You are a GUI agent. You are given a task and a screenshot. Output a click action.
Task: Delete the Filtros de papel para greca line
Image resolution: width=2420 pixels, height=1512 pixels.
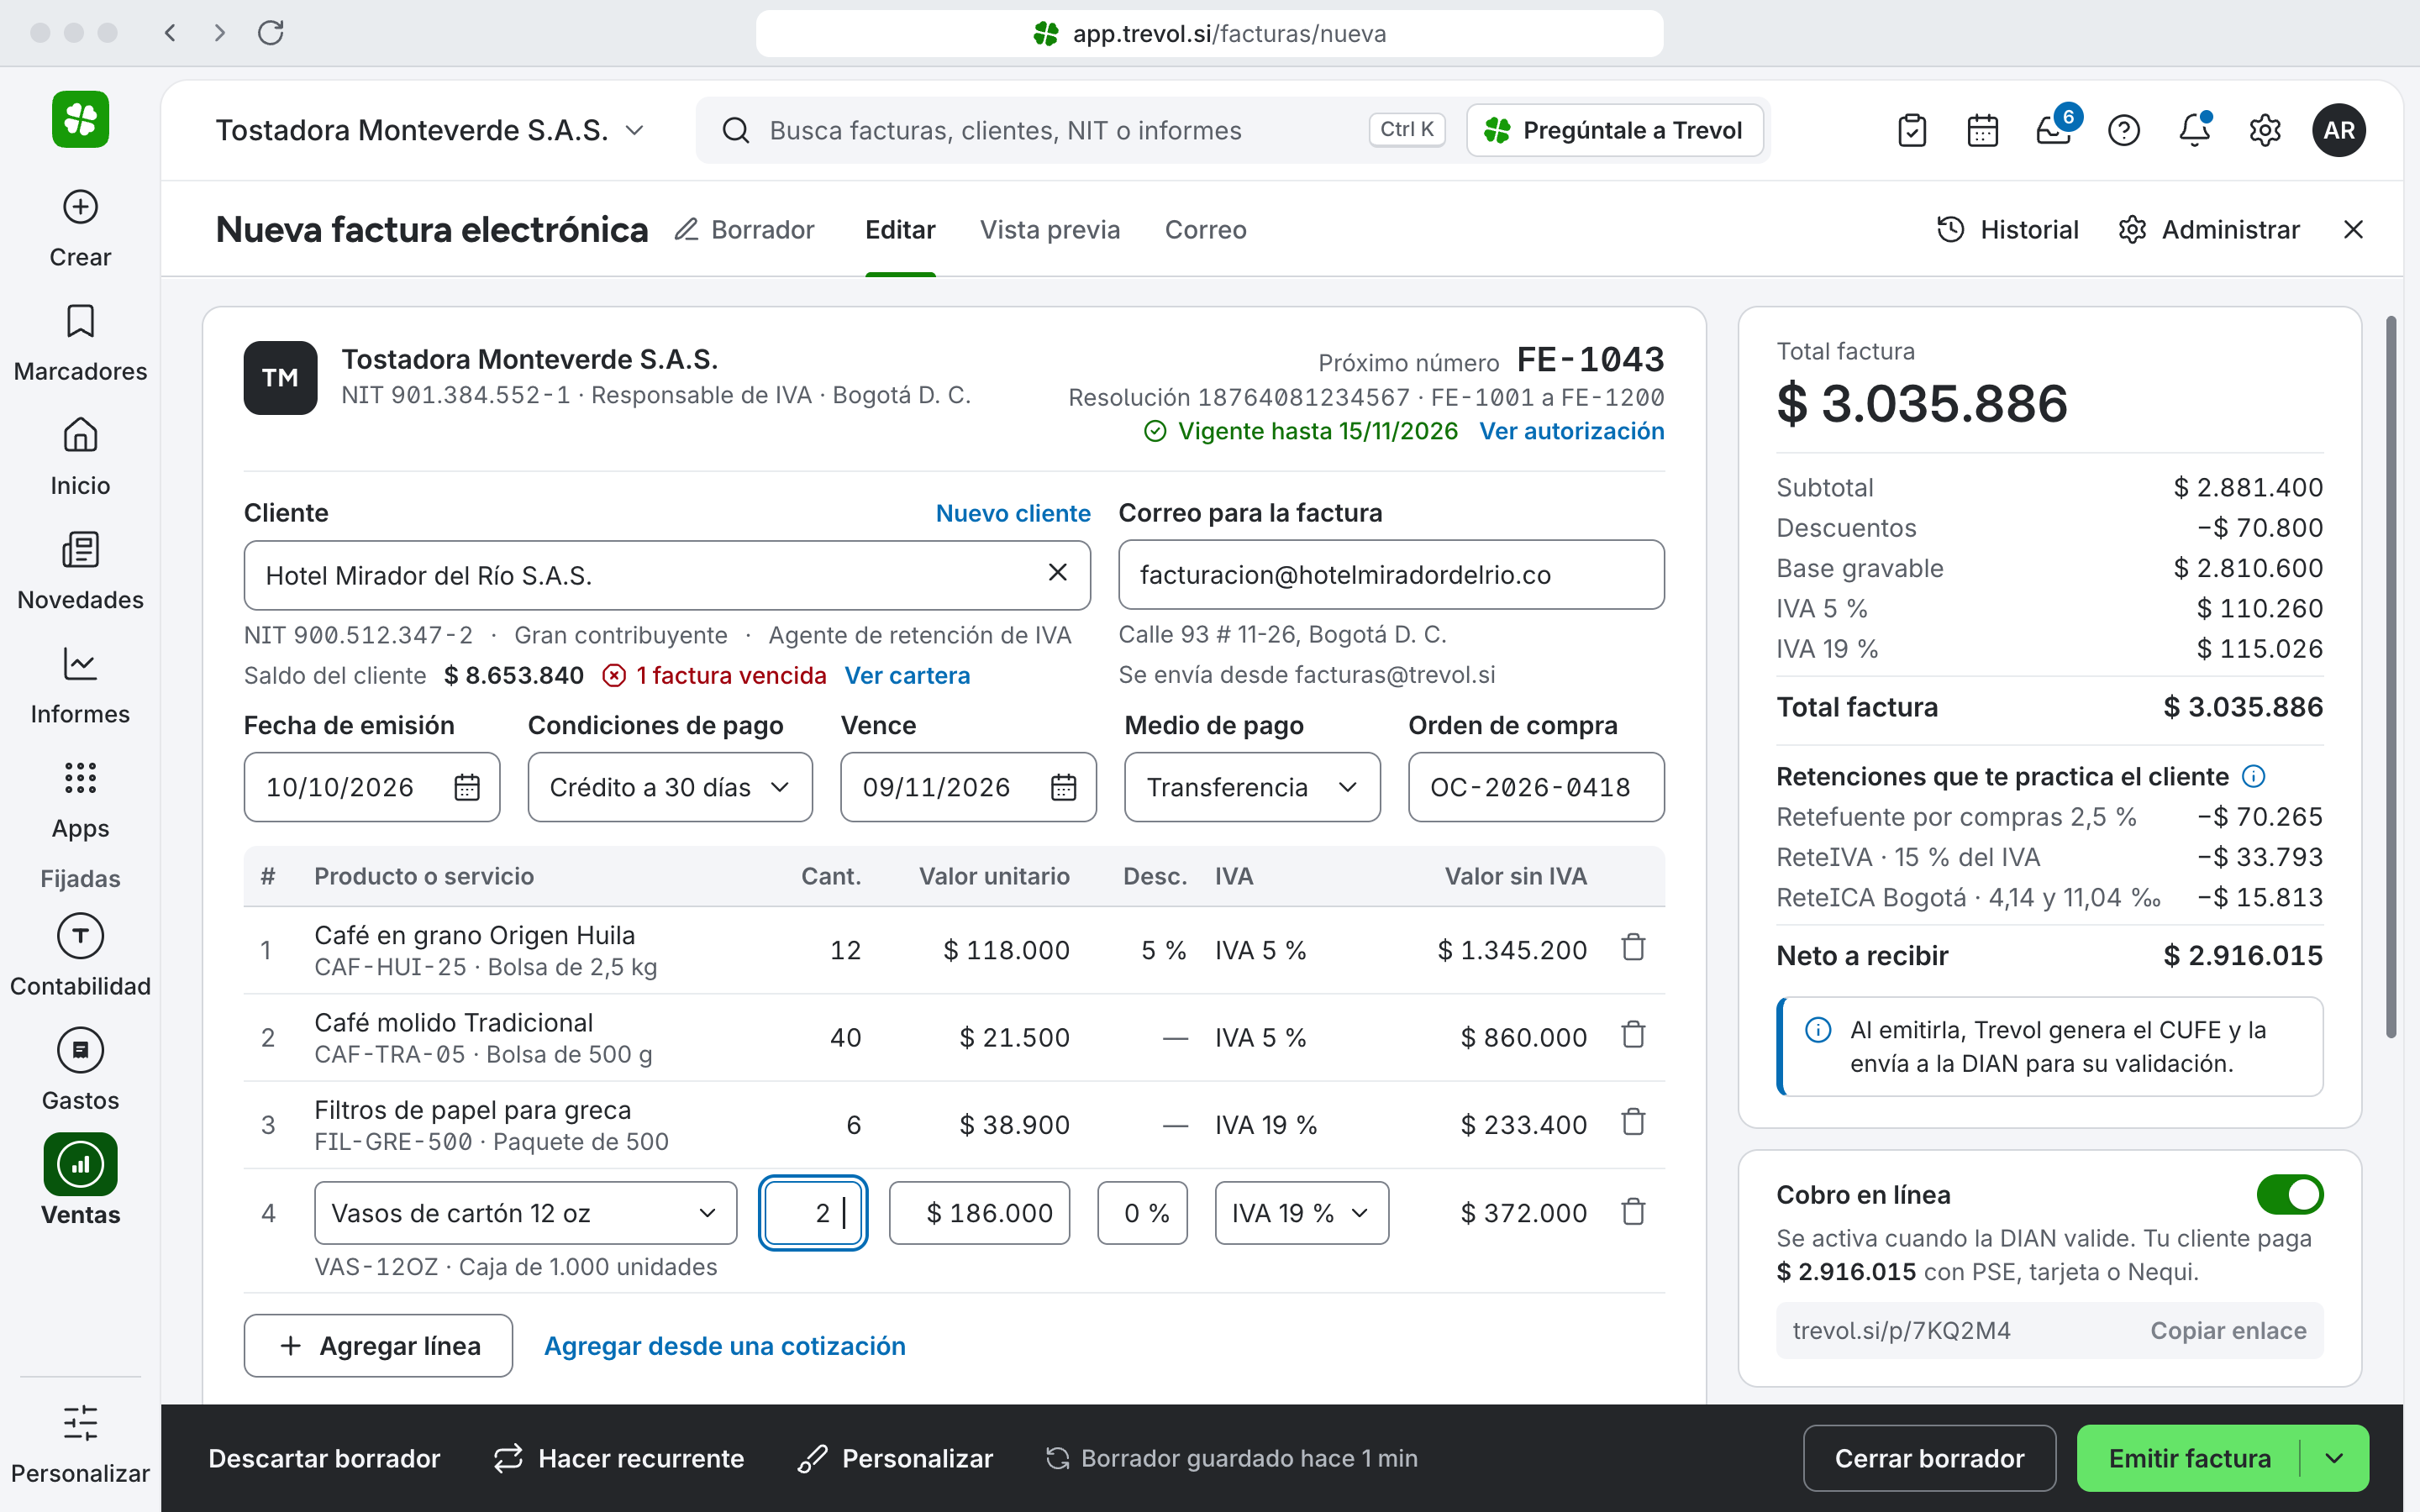point(1633,1123)
